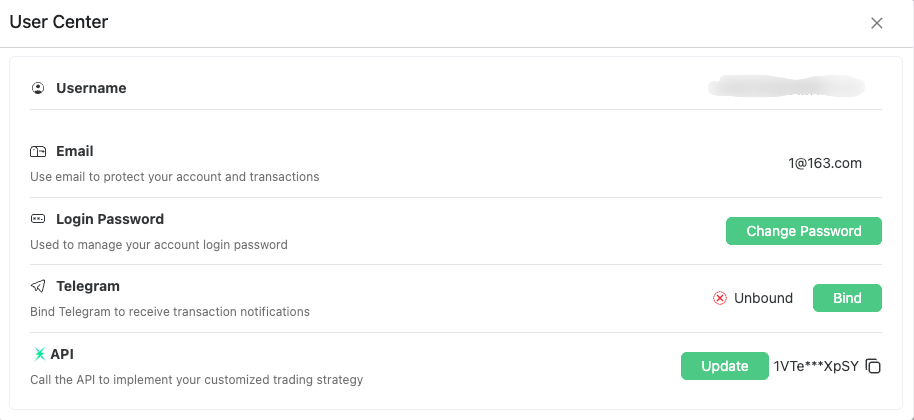Click the User Center title
This screenshot has width=914, height=420.
click(x=59, y=22)
